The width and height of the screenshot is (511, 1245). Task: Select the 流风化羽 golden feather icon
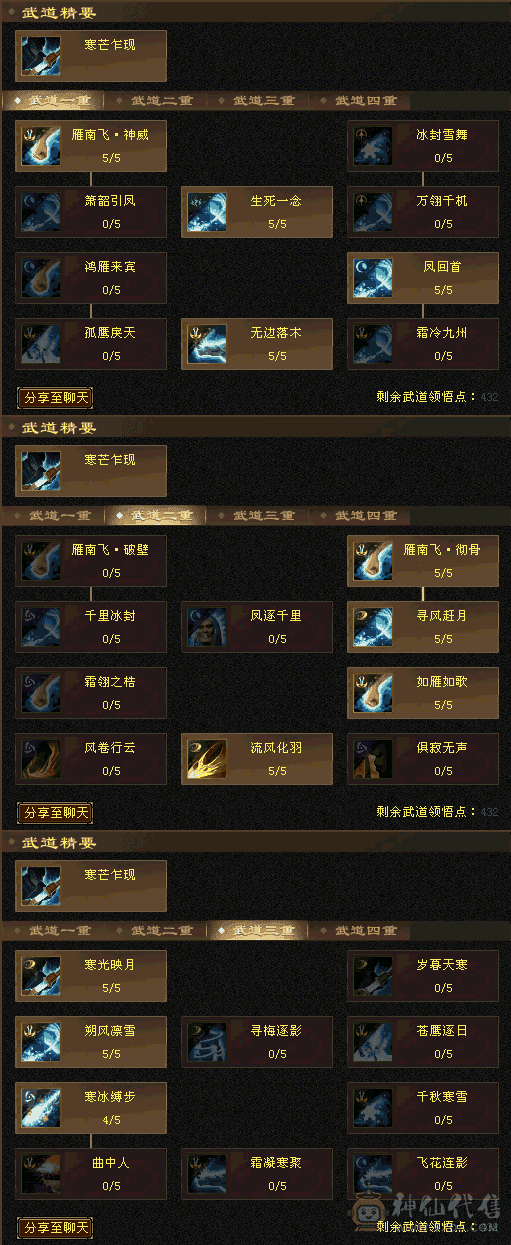[207, 760]
